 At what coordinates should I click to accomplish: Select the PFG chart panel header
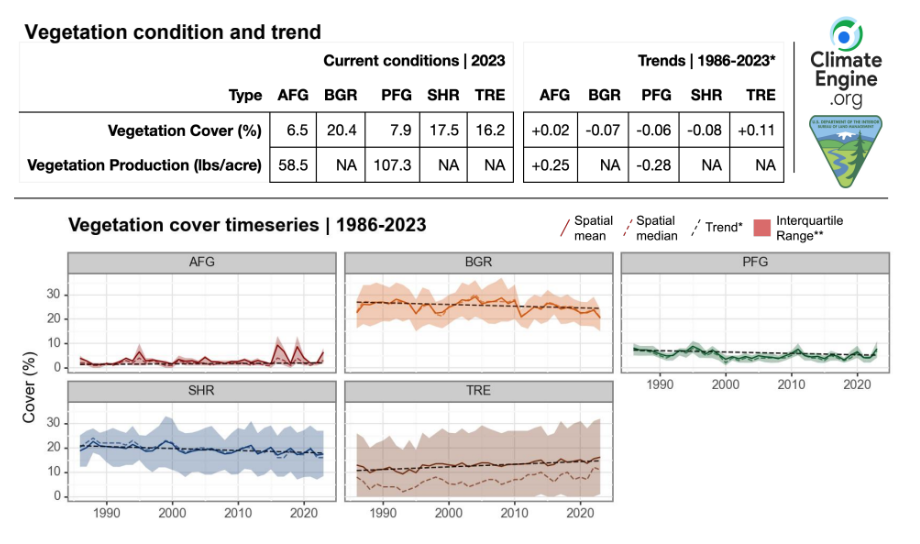pos(755,264)
